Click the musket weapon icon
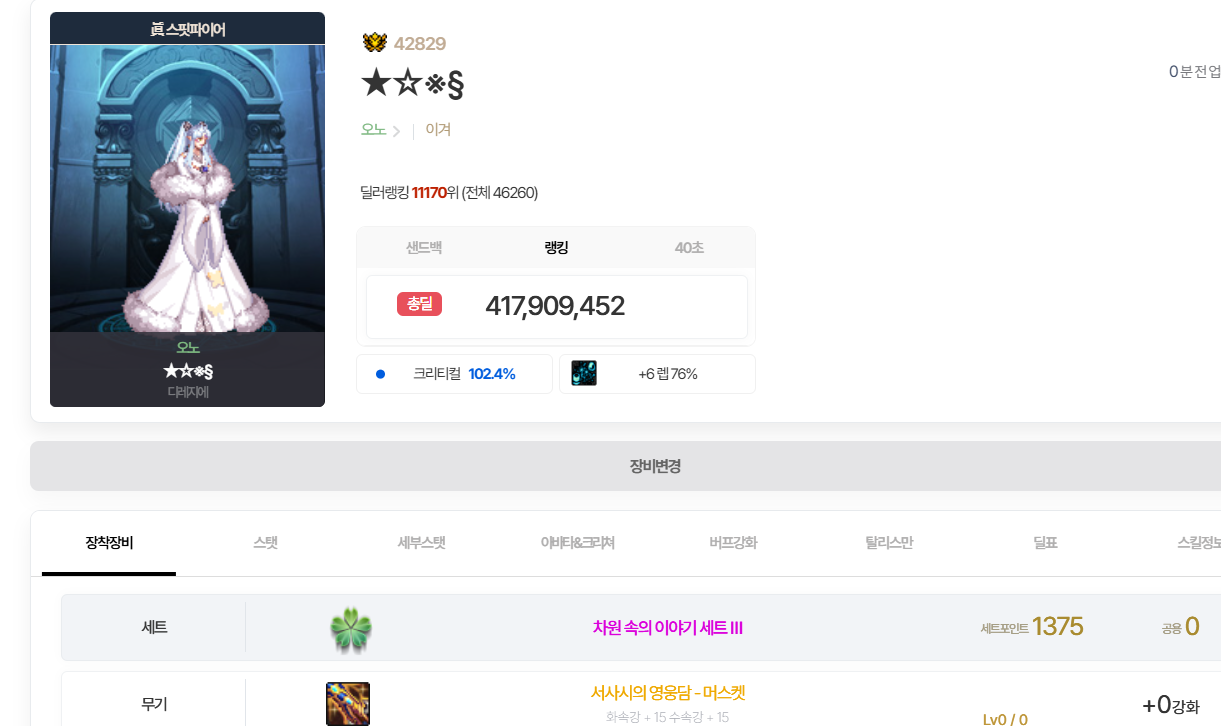Image resolution: width=1221 pixels, height=726 pixels. [348, 703]
